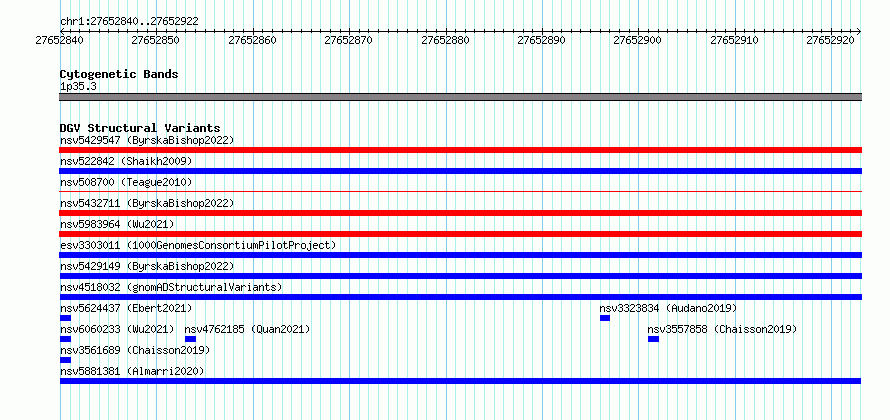
Task: Click the blue bar under nsv5881381
Action: point(460,381)
